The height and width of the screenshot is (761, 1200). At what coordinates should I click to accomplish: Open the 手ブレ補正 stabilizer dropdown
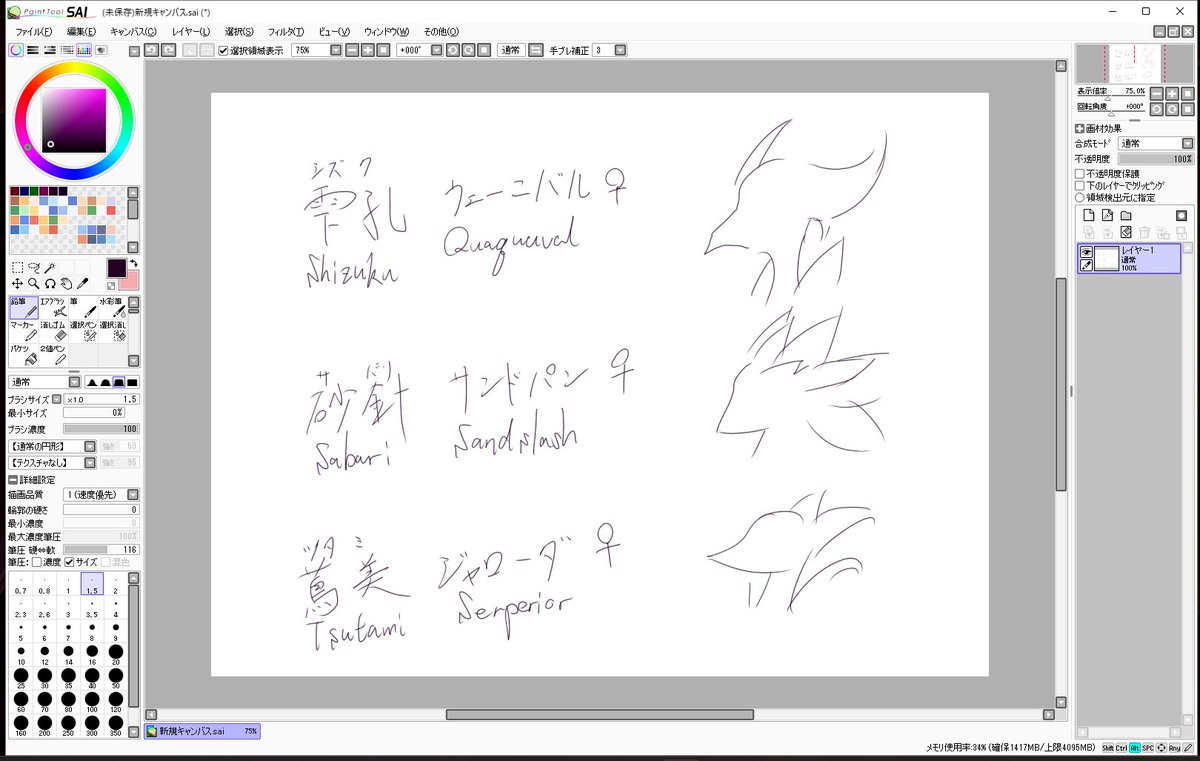621,50
